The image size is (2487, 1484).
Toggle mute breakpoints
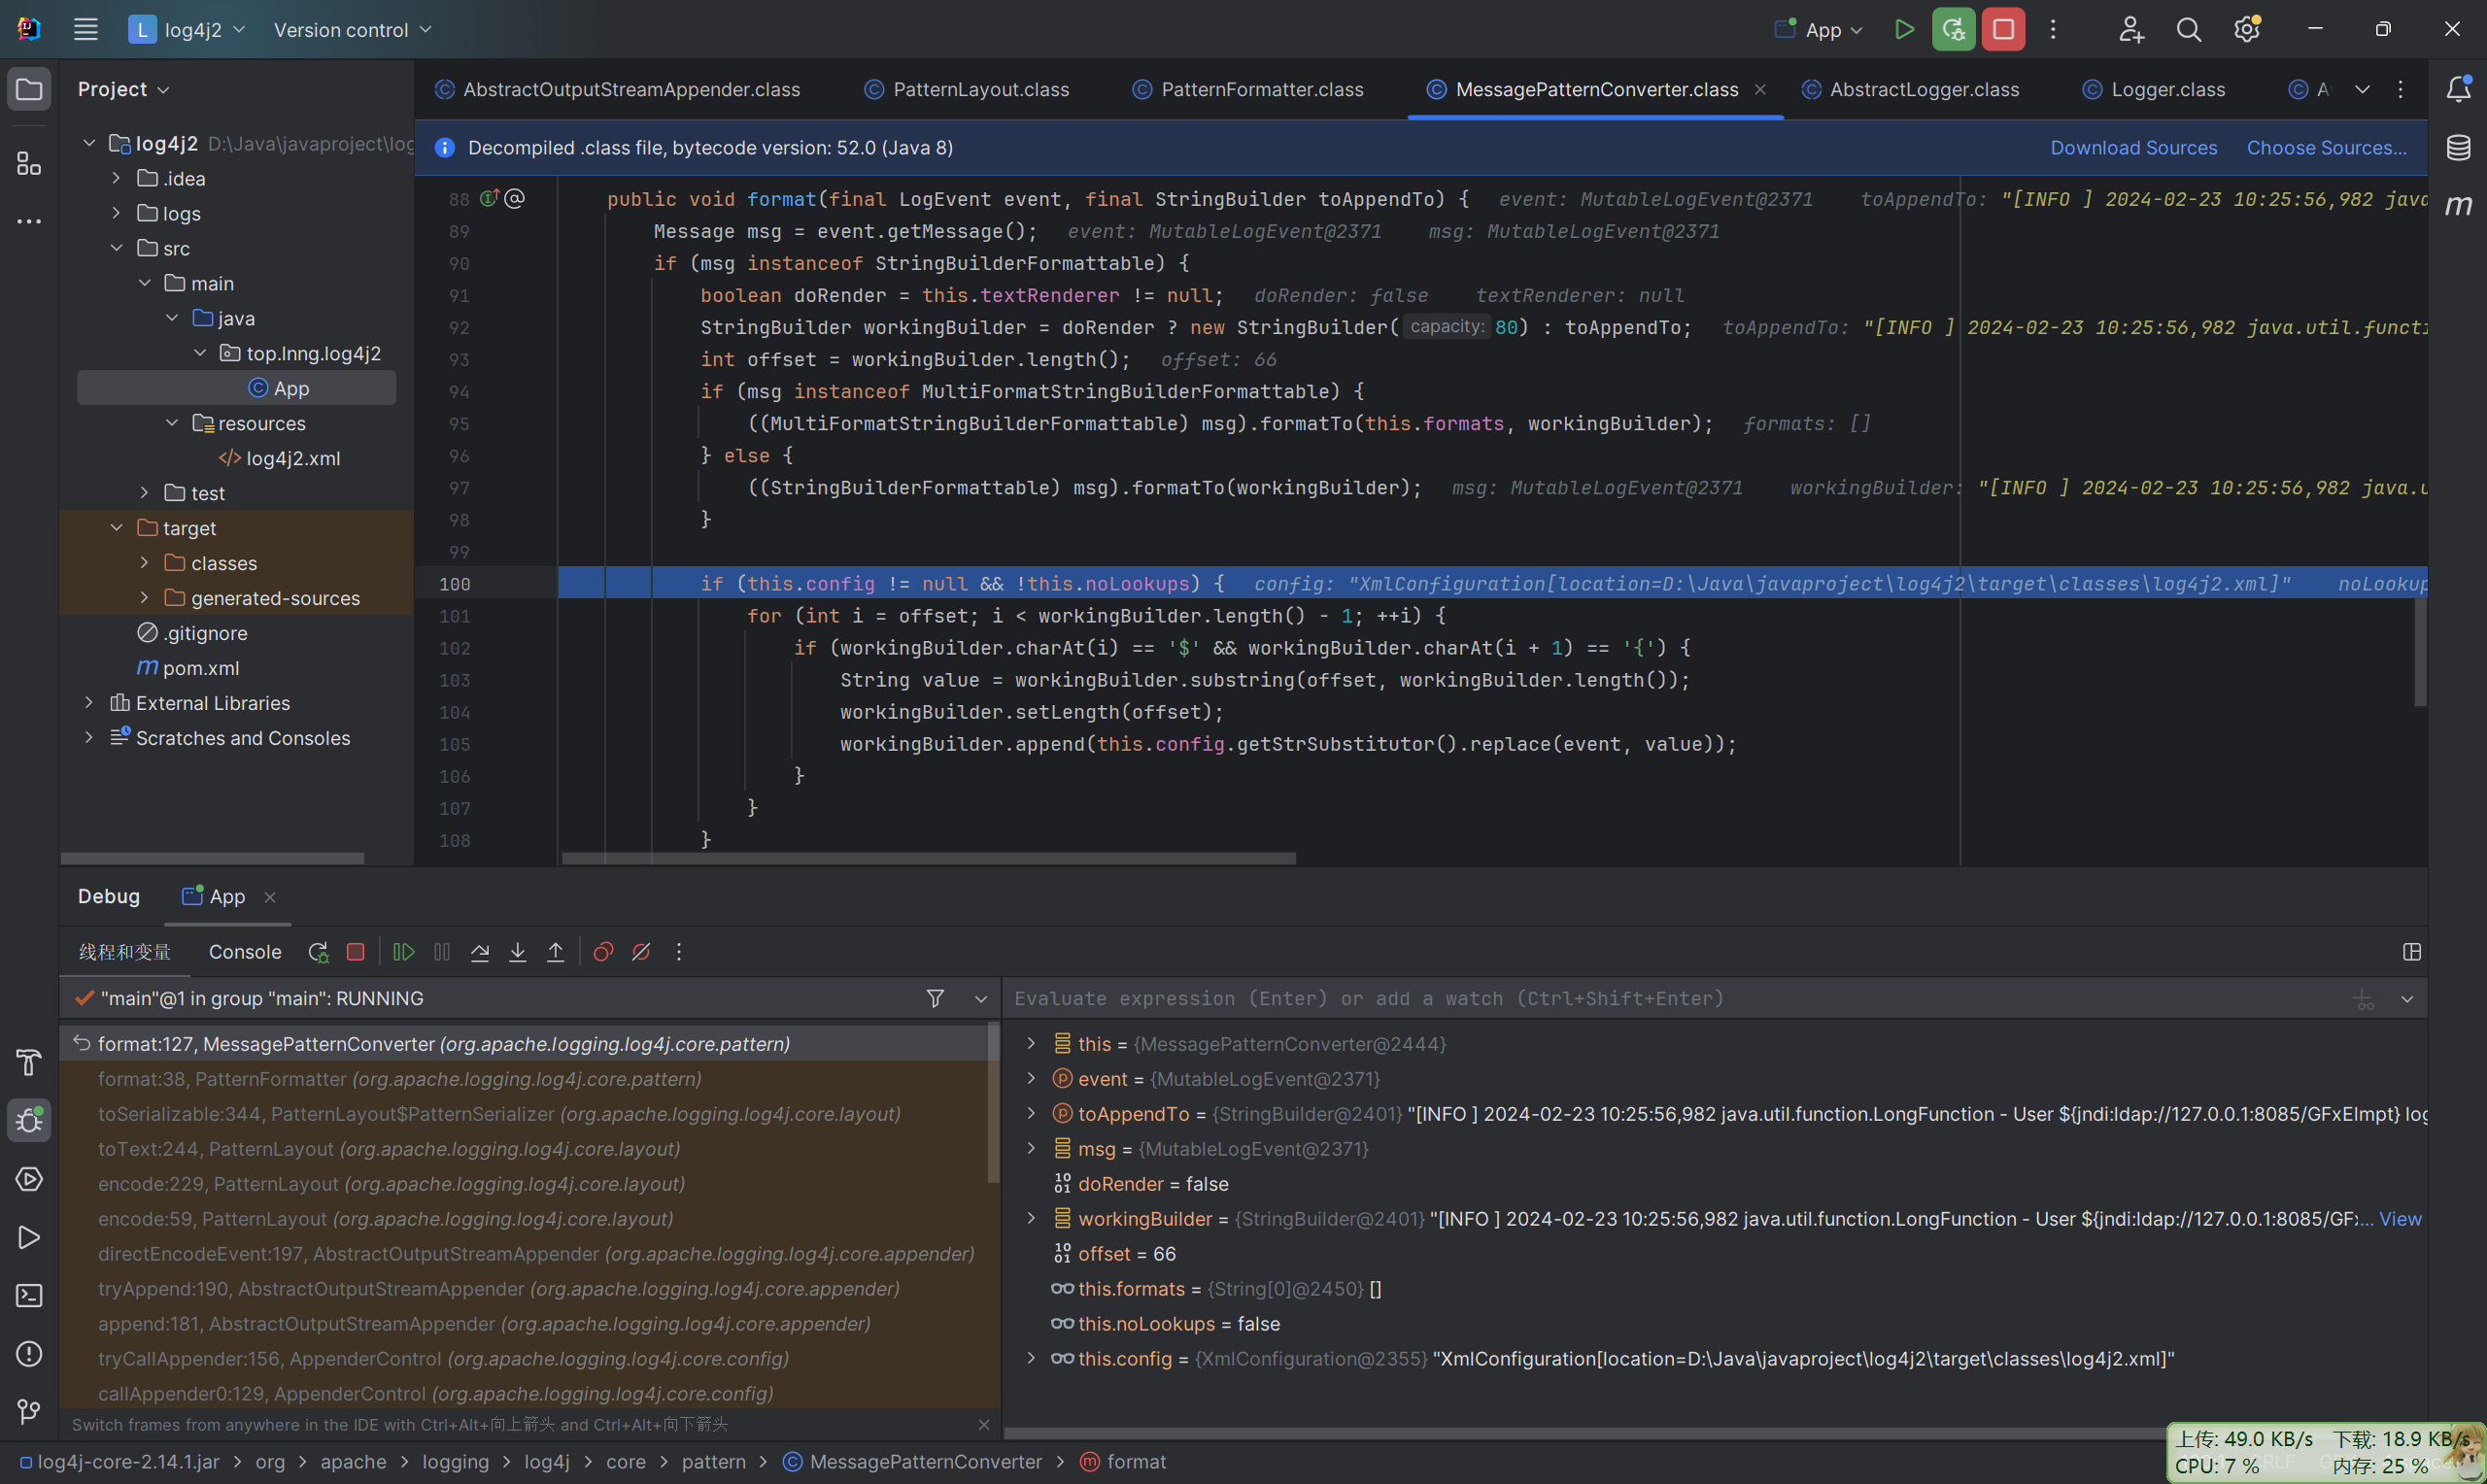click(641, 952)
